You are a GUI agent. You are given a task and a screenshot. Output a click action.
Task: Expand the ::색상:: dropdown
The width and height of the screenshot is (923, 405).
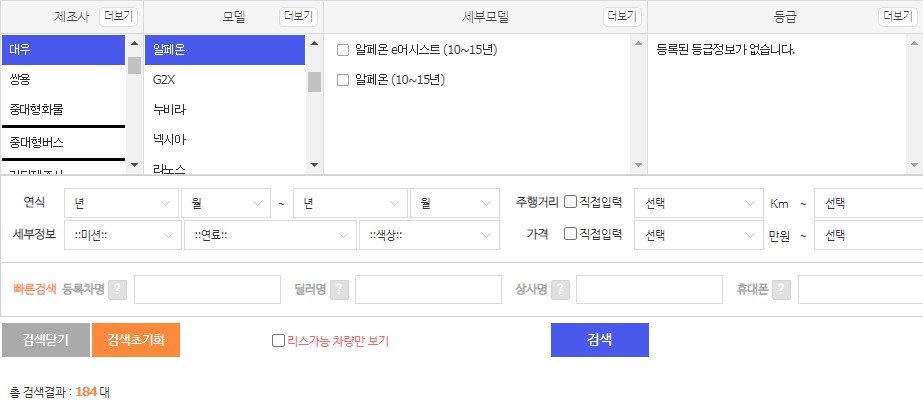pyautogui.click(x=430, y=235)
